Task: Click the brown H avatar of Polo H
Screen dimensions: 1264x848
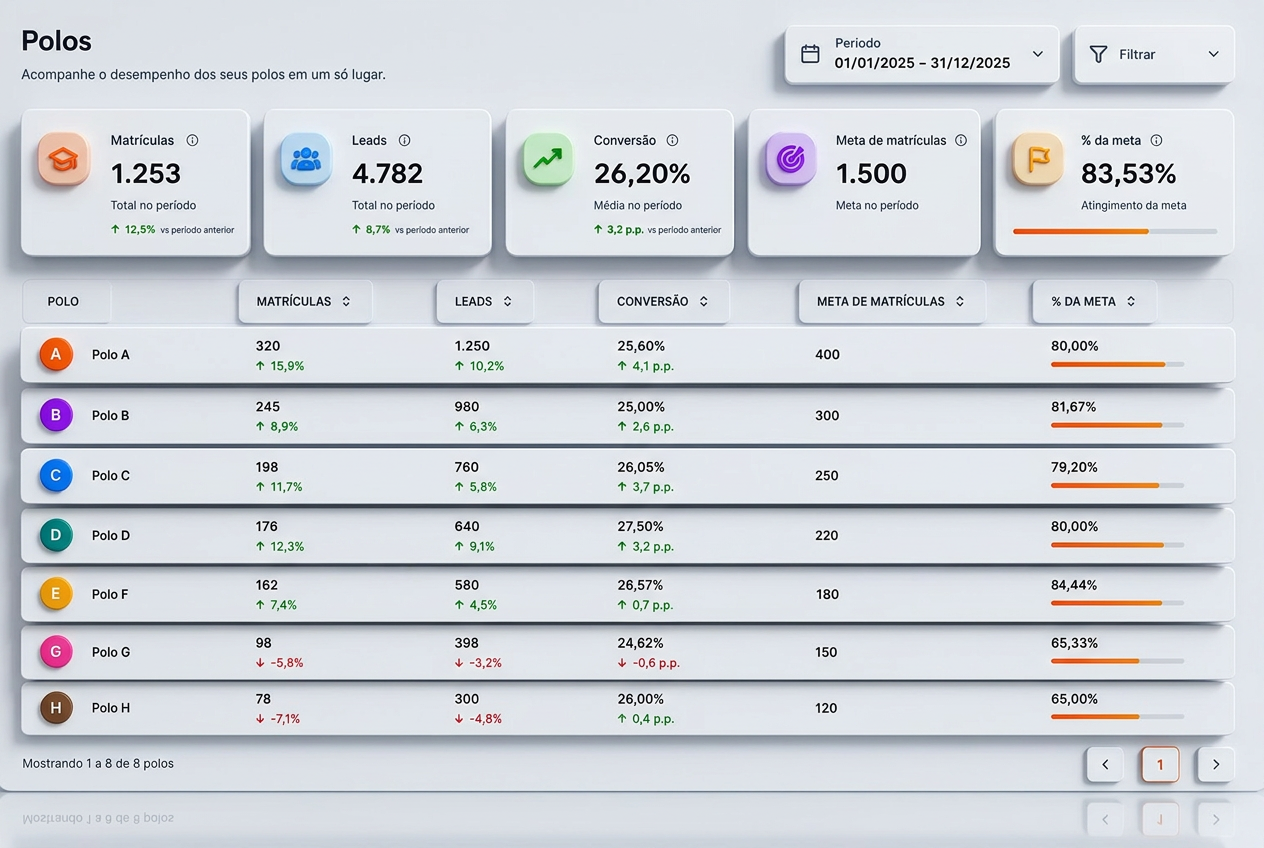Action: pos(56,708)
